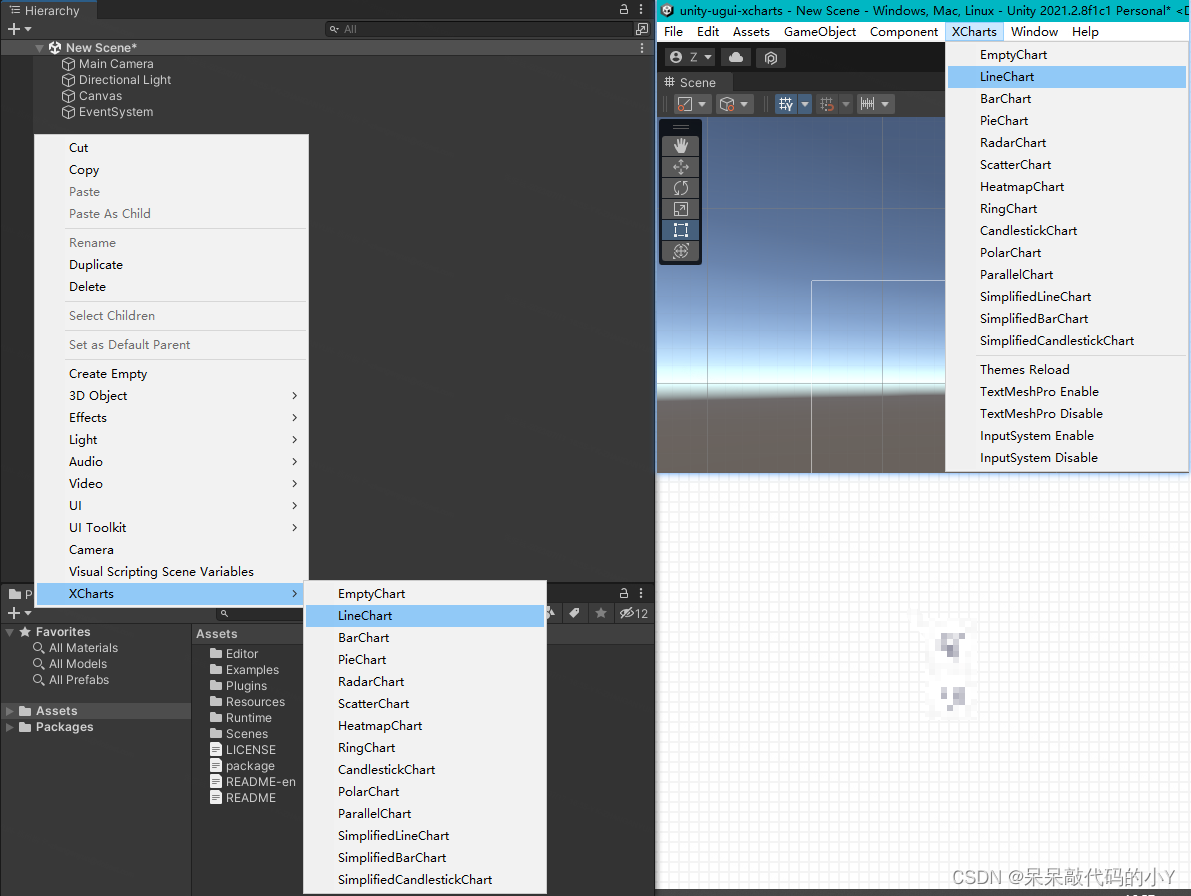Select the Scale tool in Scene
Image resolution: width=1191 pixels, height=896 pixels.
[681, 209]
